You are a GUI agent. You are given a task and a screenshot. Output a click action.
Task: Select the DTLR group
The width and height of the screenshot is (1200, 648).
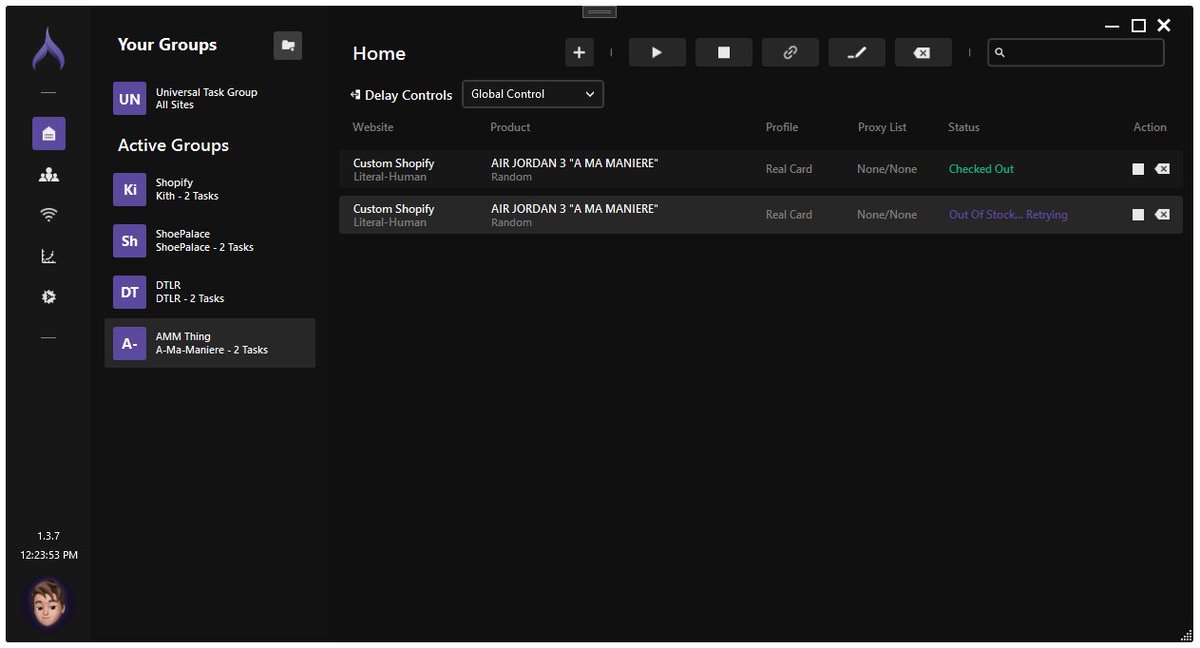(x=210, y=292)
